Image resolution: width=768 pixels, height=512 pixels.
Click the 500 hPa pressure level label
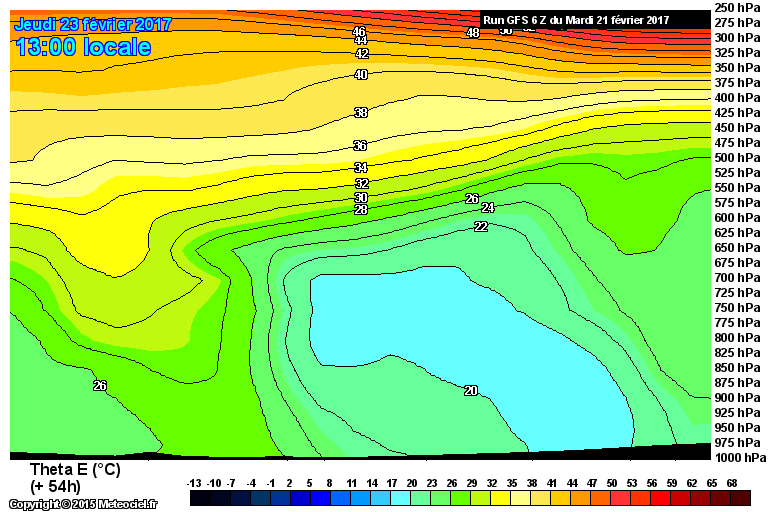(x=737, y=158)
